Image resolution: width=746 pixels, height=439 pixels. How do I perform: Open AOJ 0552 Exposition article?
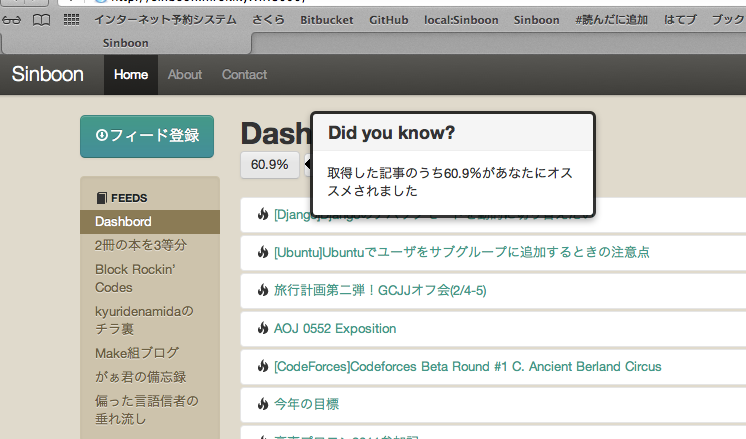[335, 329]
